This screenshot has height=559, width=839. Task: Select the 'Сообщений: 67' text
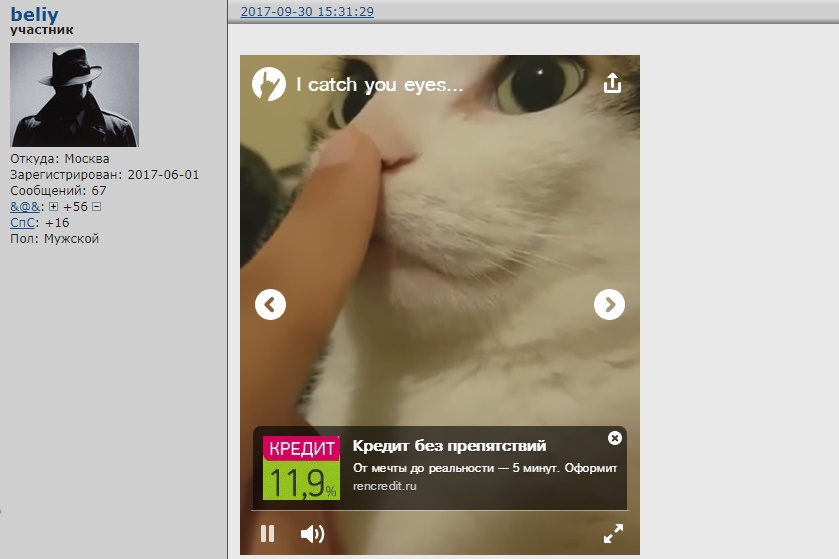[x=58, y=190]
